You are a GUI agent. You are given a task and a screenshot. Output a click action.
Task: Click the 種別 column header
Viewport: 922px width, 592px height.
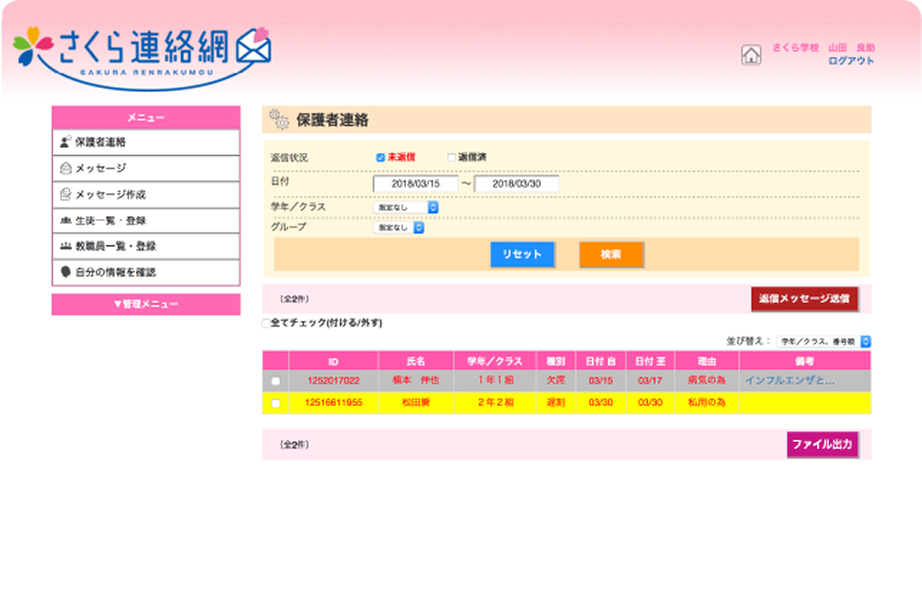[556, 361]
